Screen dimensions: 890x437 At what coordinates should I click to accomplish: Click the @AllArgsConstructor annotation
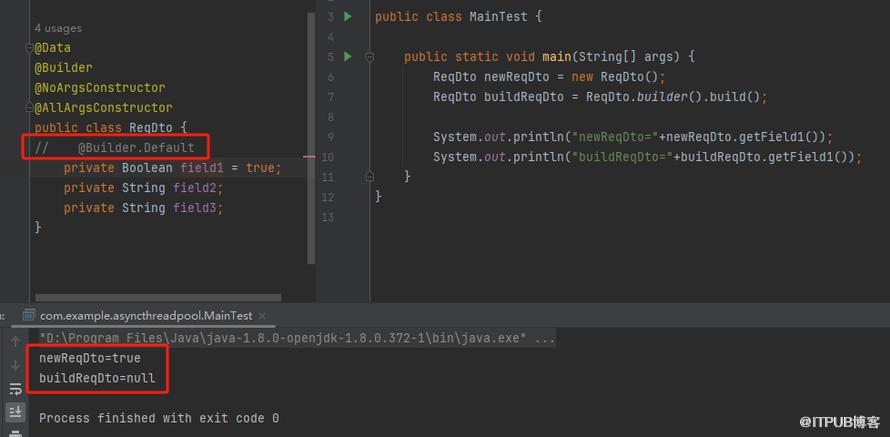coord(103,108)
